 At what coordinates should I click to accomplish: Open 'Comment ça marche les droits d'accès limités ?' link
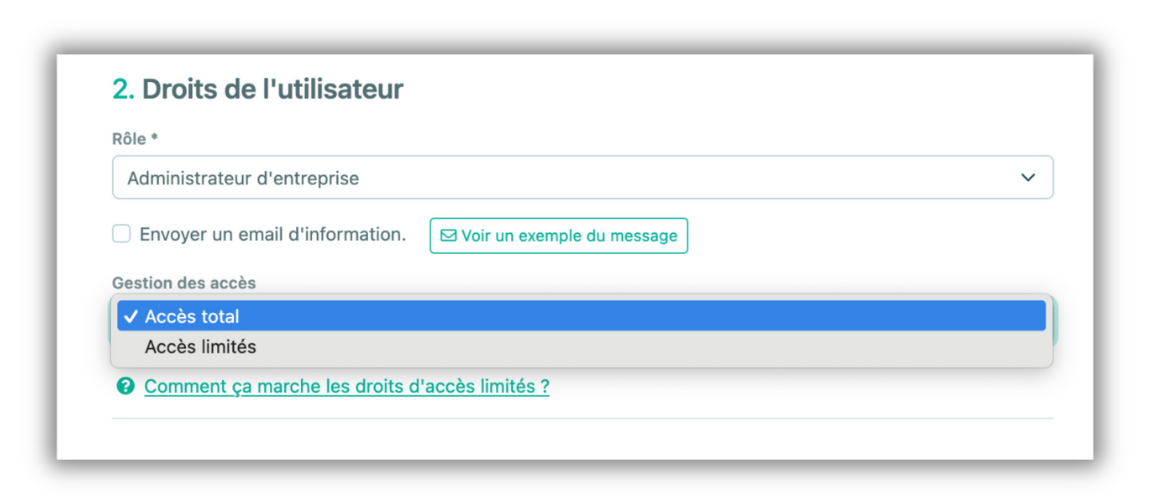tap(346, 386)
